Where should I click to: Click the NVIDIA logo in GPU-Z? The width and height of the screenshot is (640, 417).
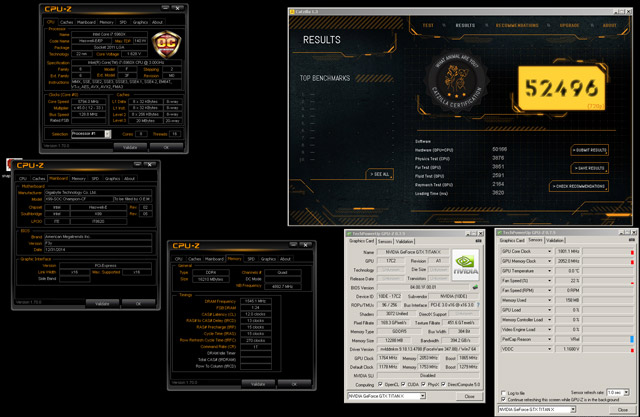465,265
